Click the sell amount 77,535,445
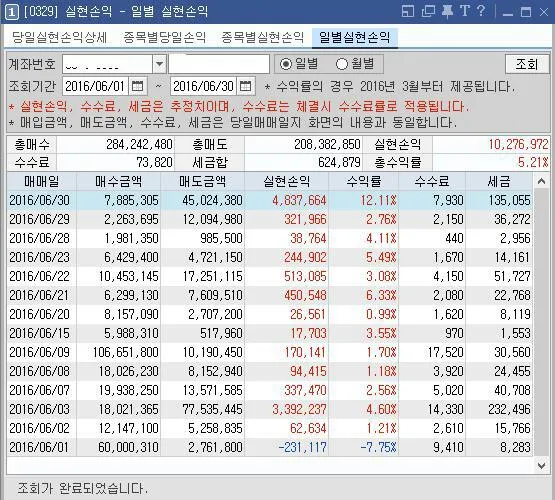Screen dimensions: 555x500 pyautogui.click(x=212, y=409)
